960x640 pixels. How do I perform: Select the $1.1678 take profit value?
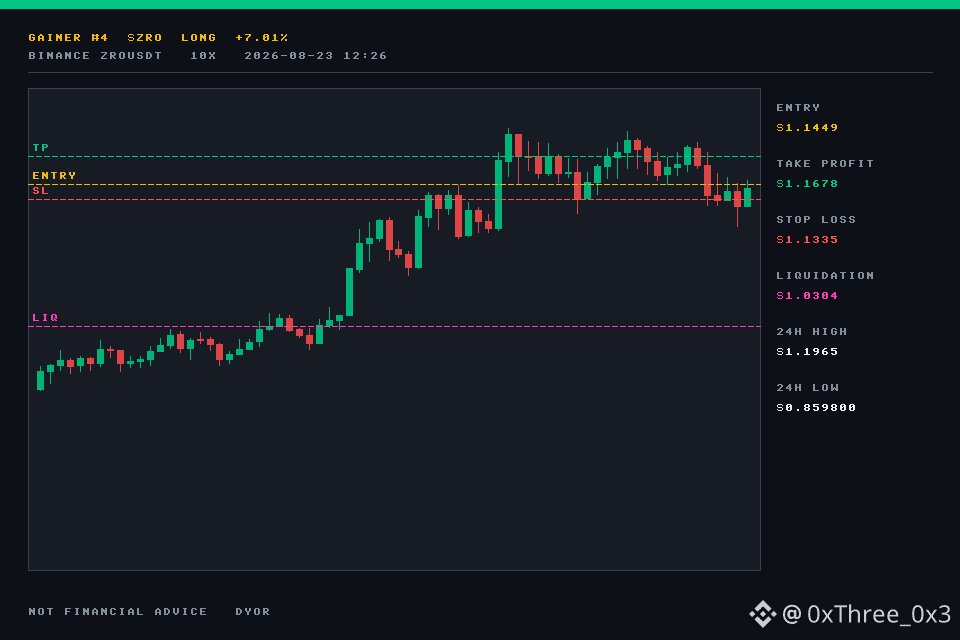coord(807,184)
